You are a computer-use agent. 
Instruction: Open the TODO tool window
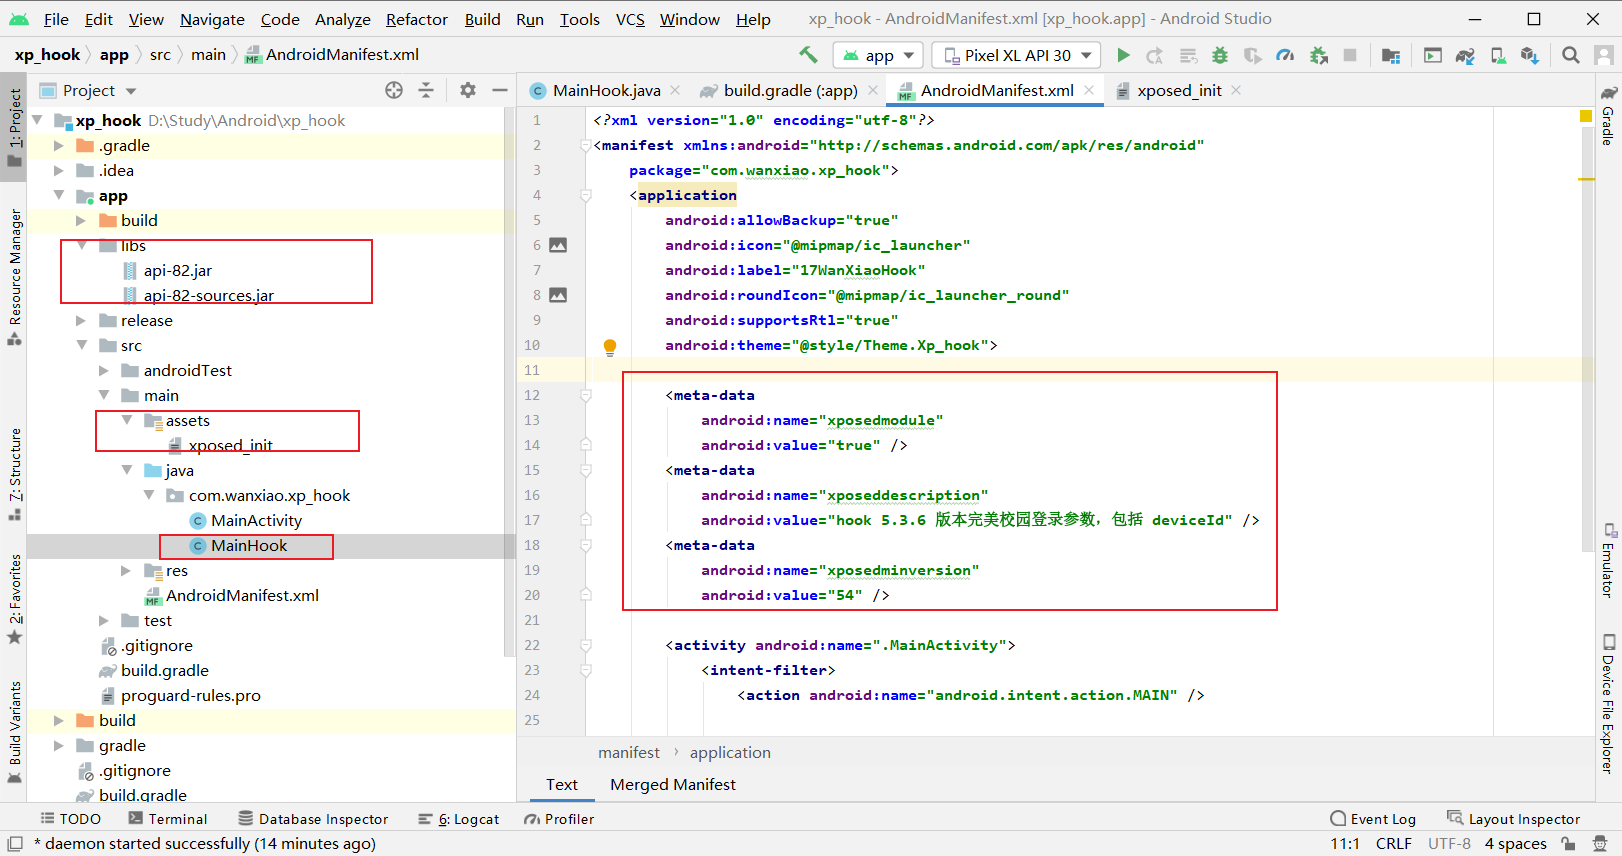click(x=70, y=819)
